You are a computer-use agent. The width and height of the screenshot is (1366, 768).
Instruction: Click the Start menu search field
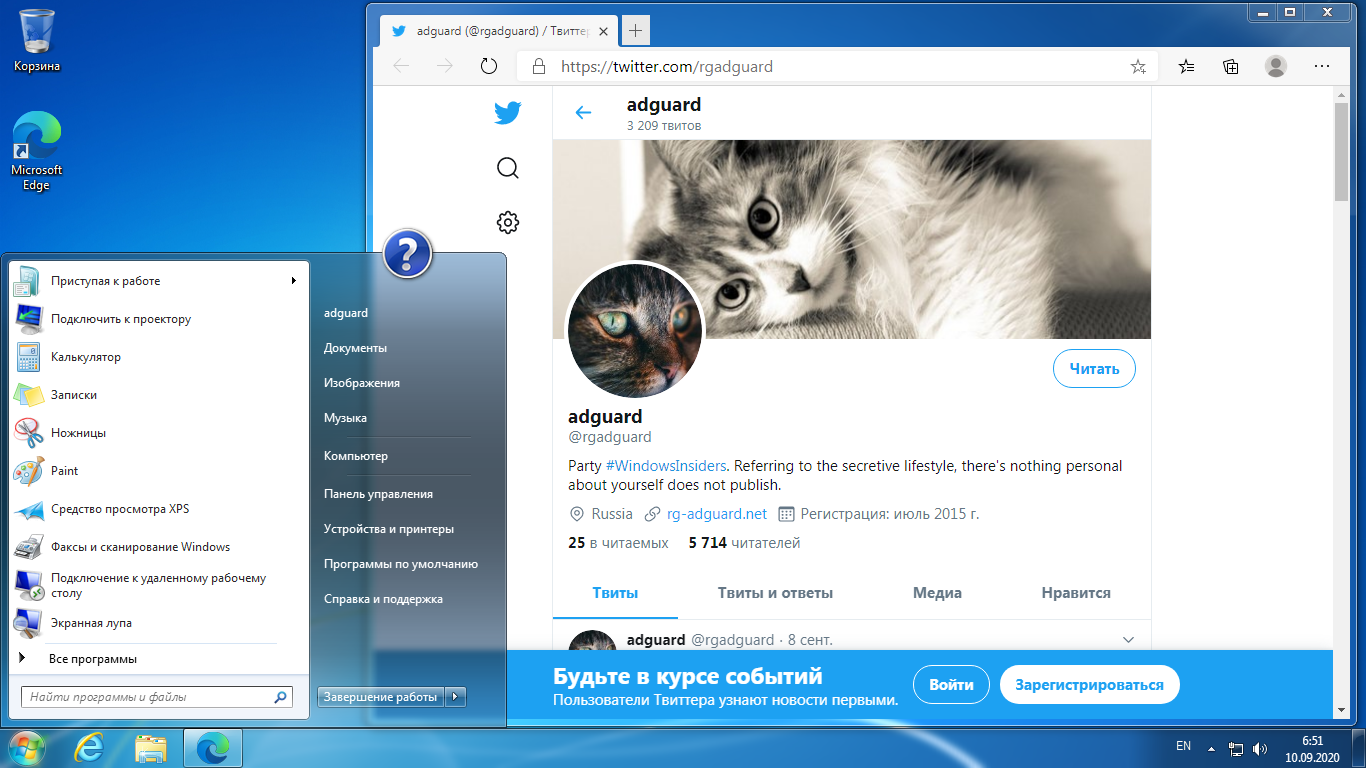point(157,697)
